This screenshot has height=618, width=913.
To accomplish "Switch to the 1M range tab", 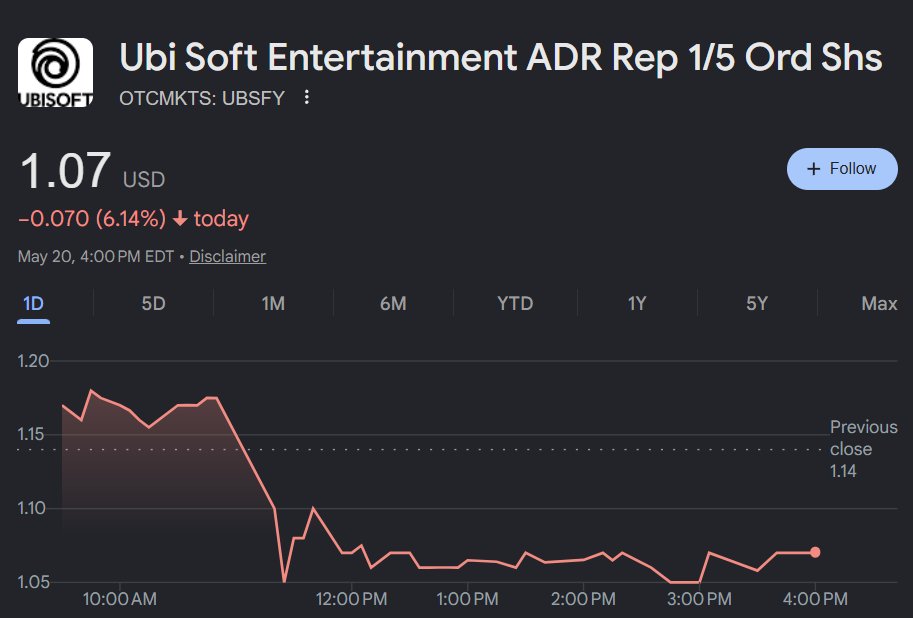I will tap(273, 303).
